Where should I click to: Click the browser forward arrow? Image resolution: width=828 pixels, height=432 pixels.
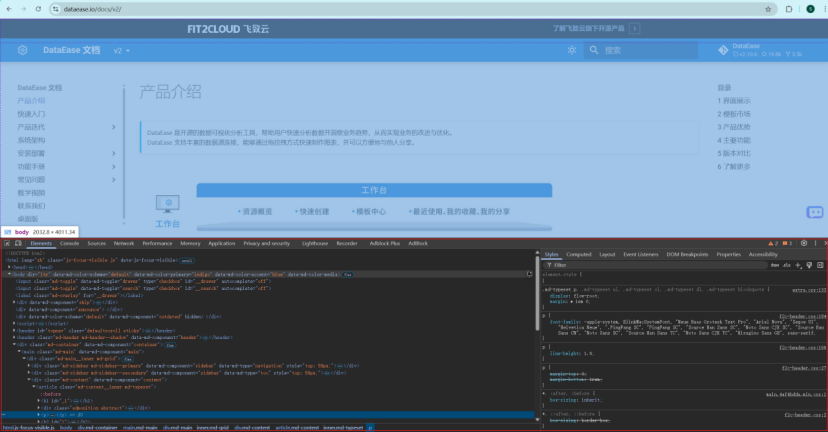click(x=23, y=9)
